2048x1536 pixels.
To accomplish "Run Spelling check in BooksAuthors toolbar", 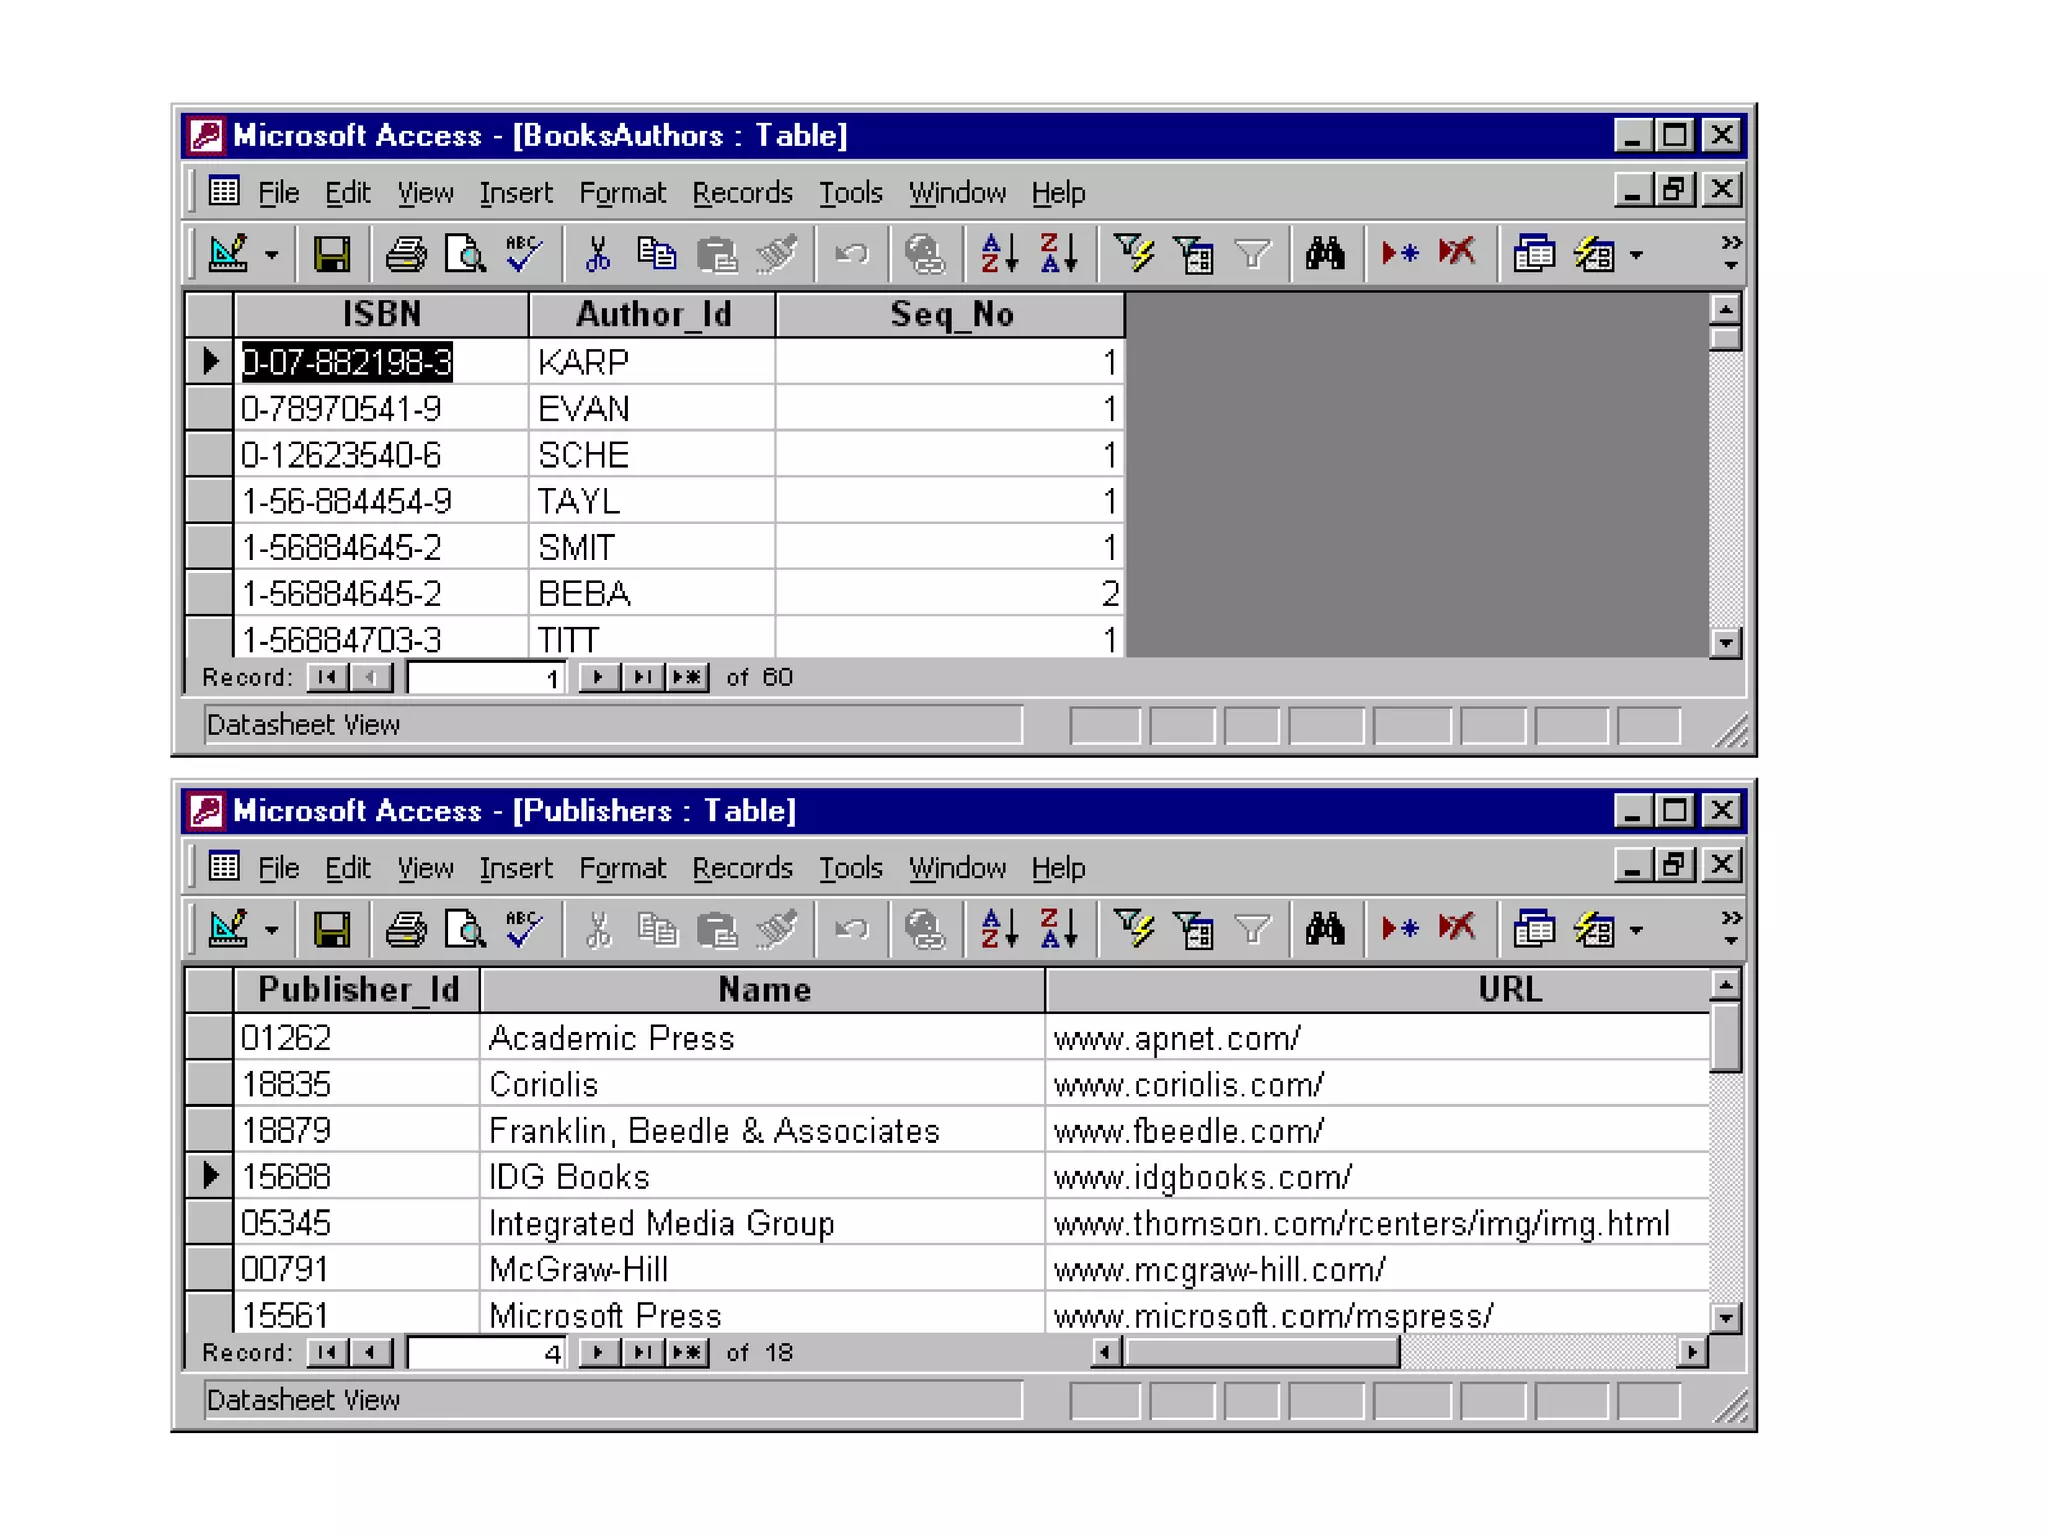I will (x=524, y=254).
